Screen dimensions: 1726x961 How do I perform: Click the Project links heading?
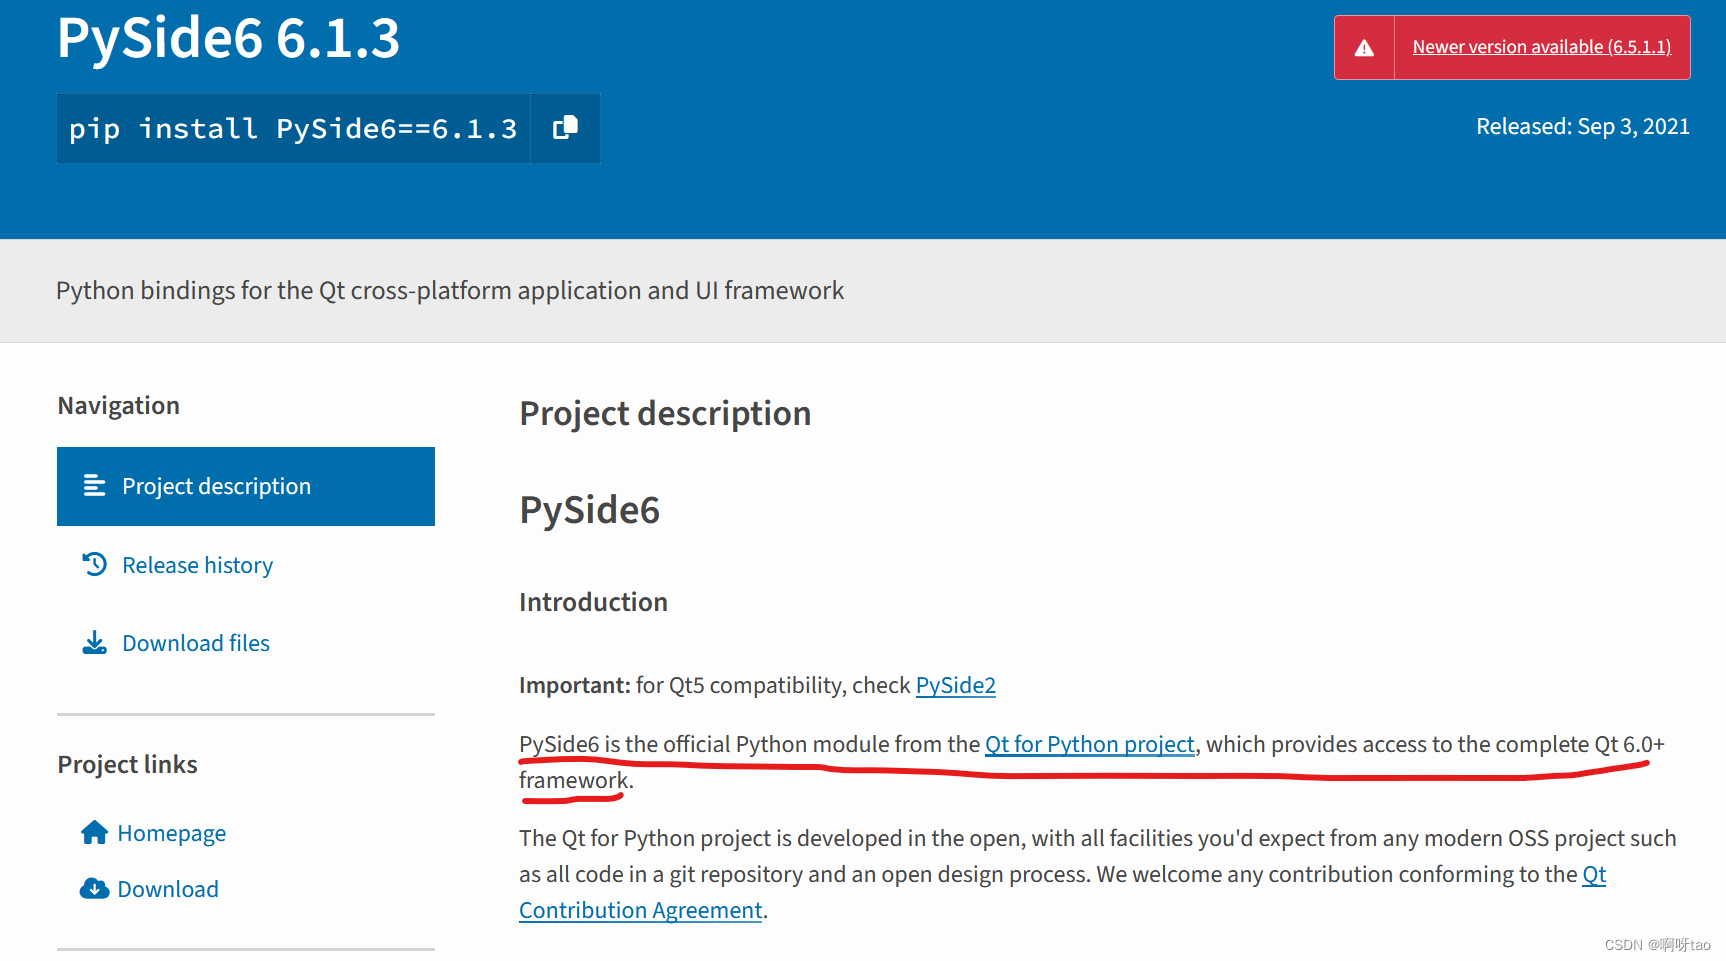[x=127, y=764]
